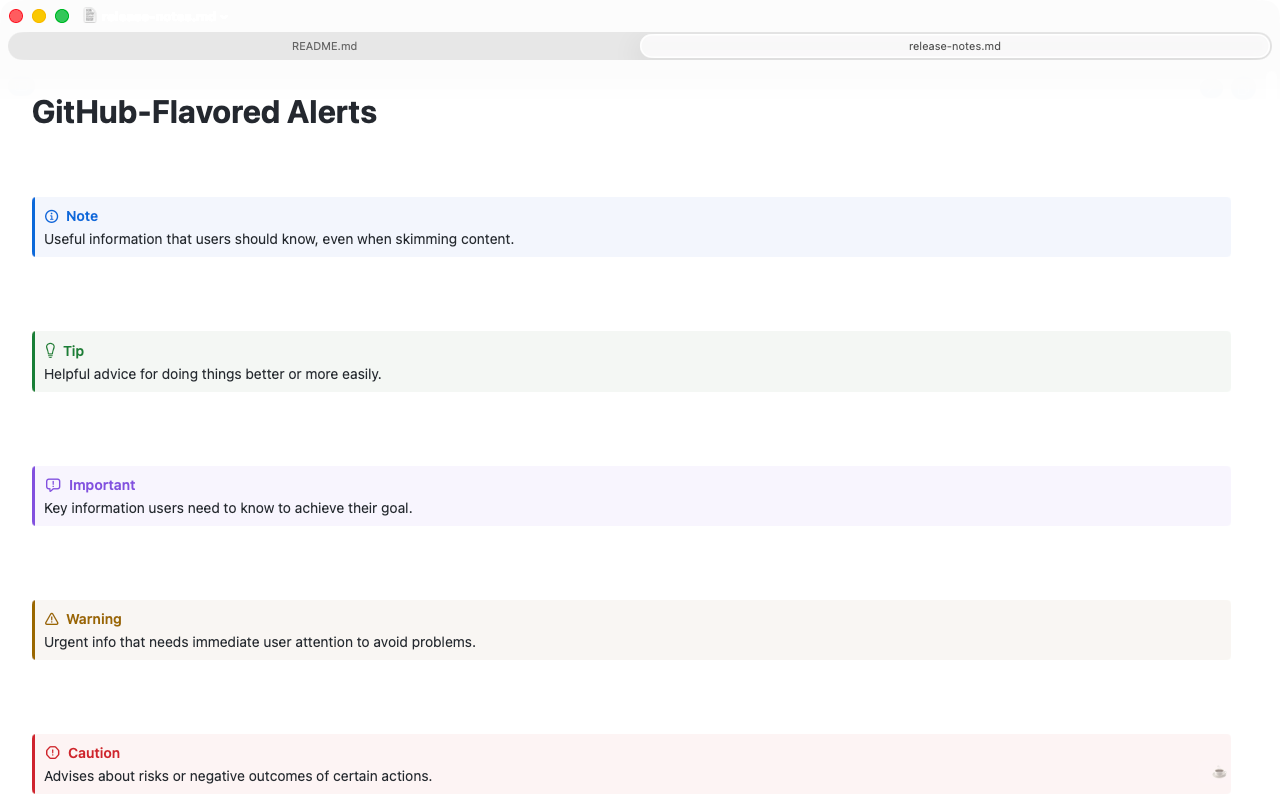Image resolution: width=1280 pixels, height=800 pixels.
Task: Click the Urgent info warning sentence
Action: tap(260, 642)
